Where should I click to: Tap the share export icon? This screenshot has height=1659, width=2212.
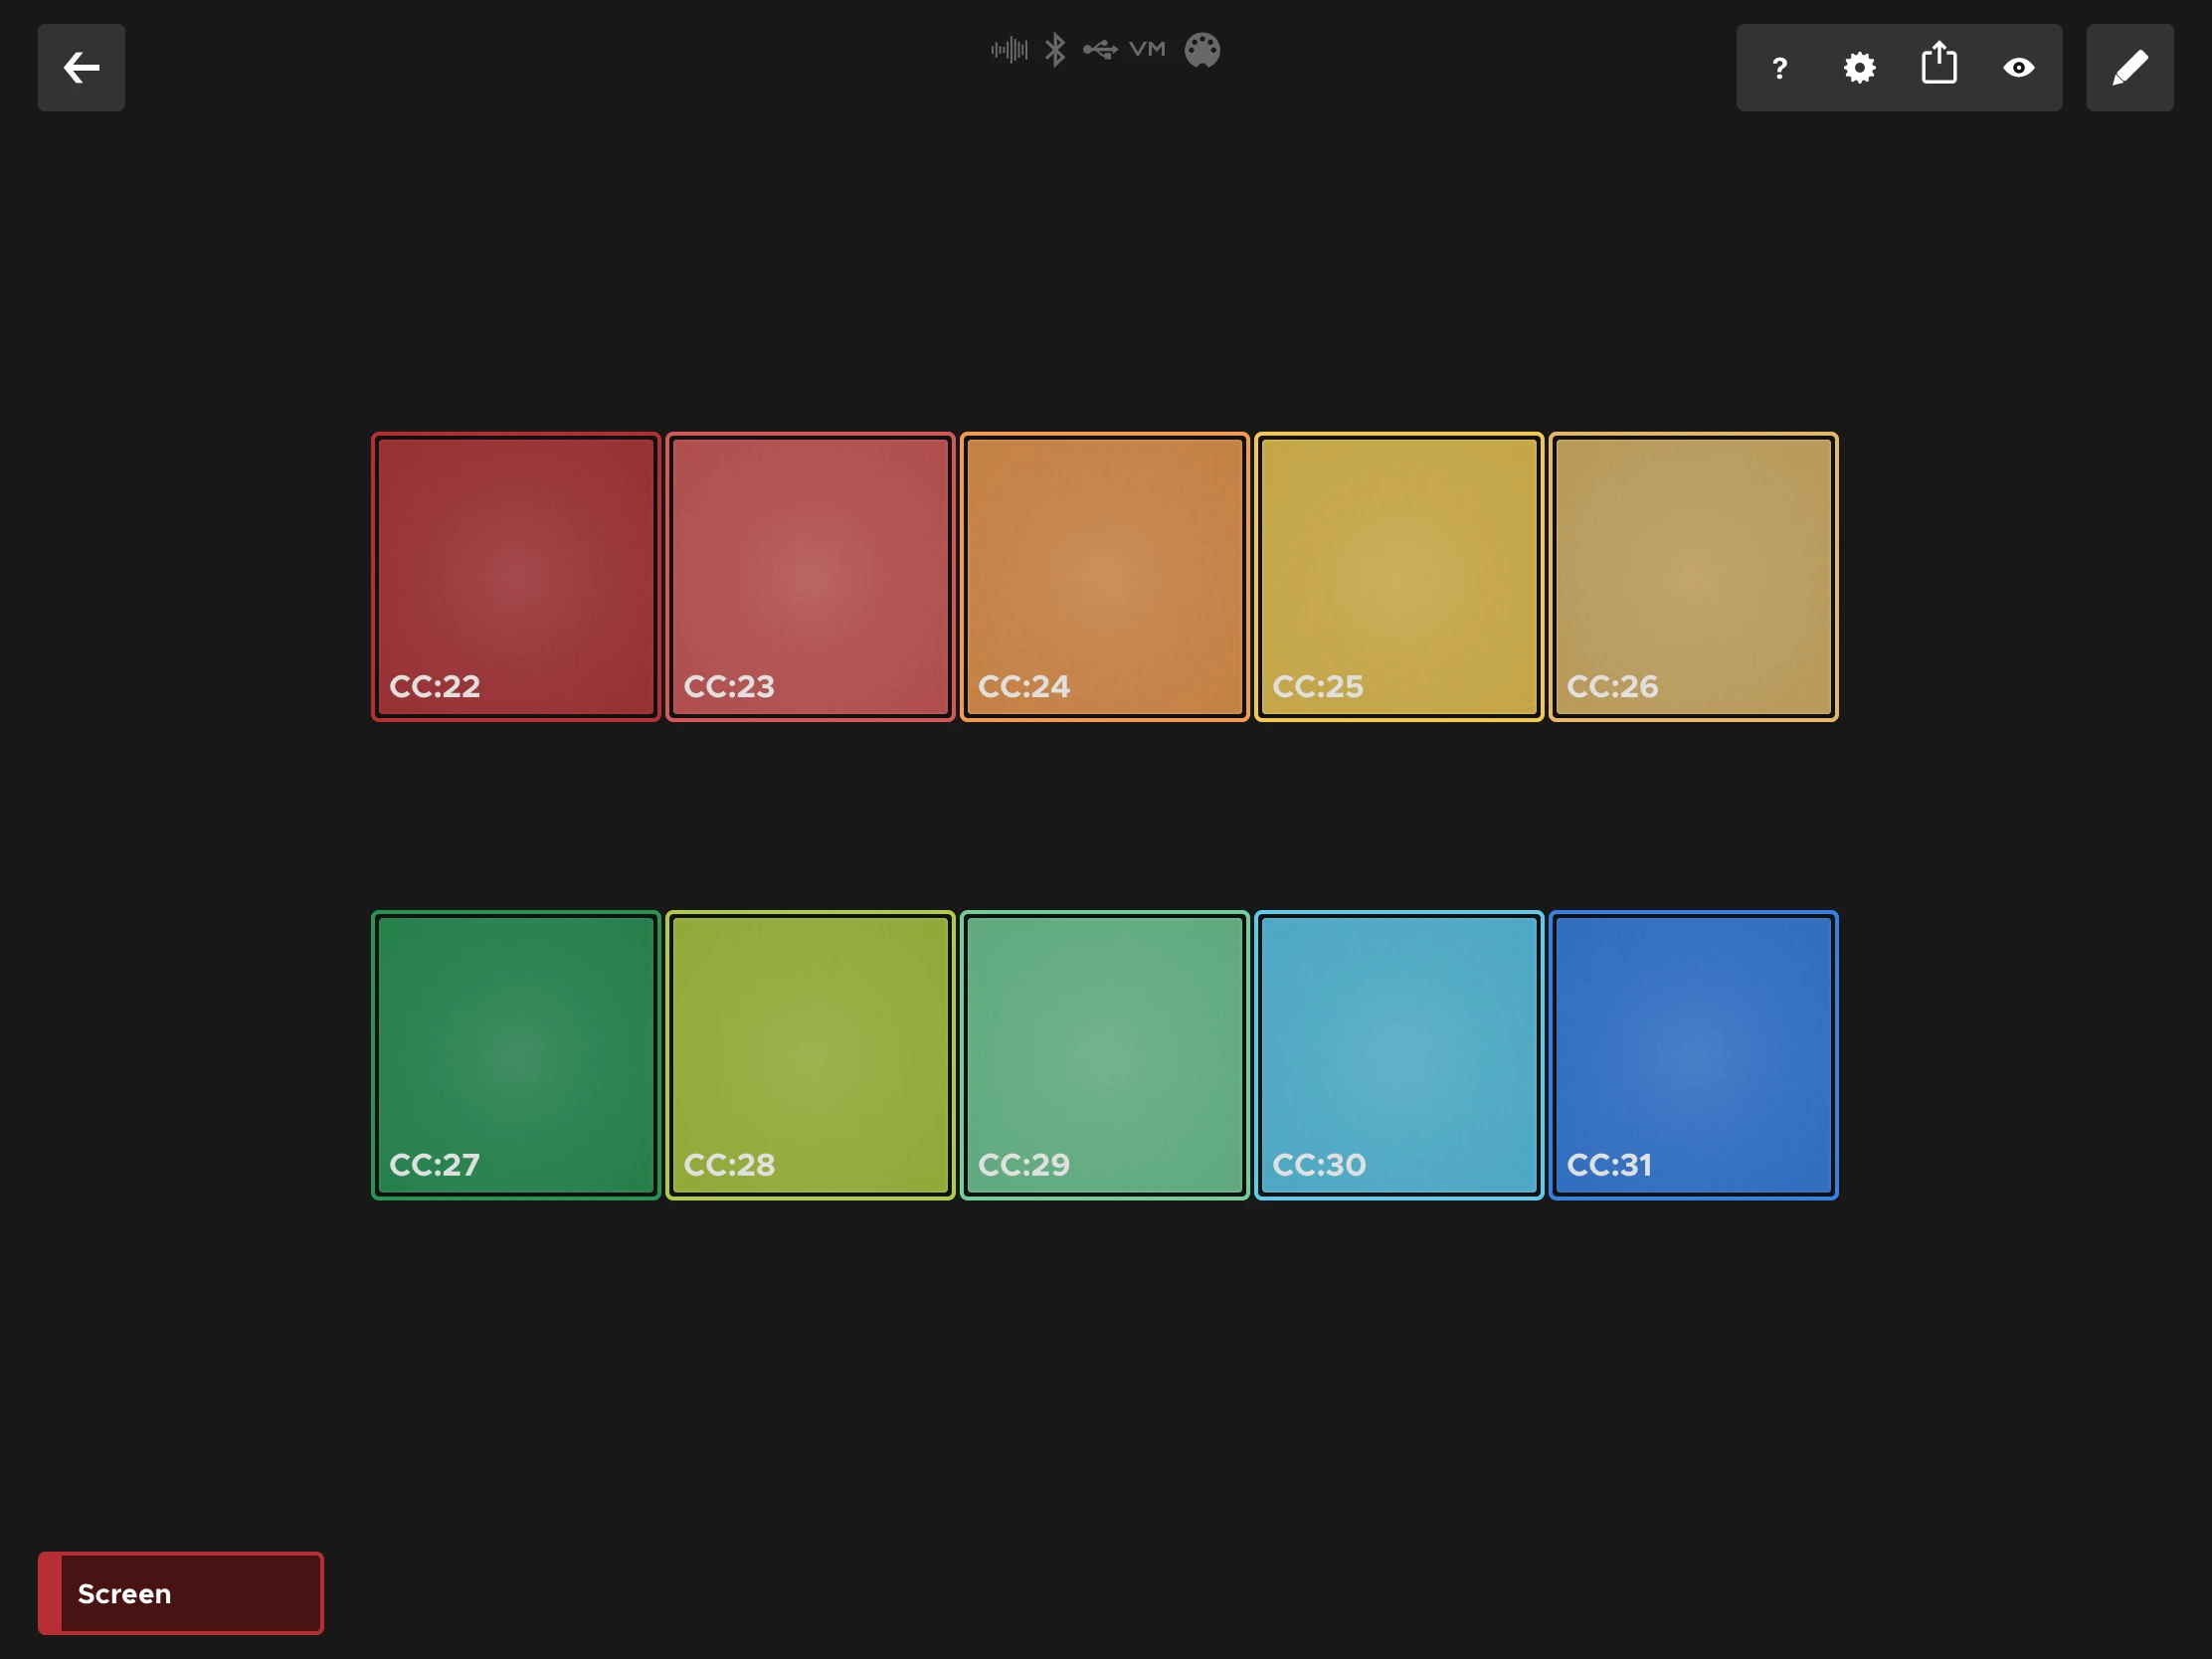(x=1938, y=64)
